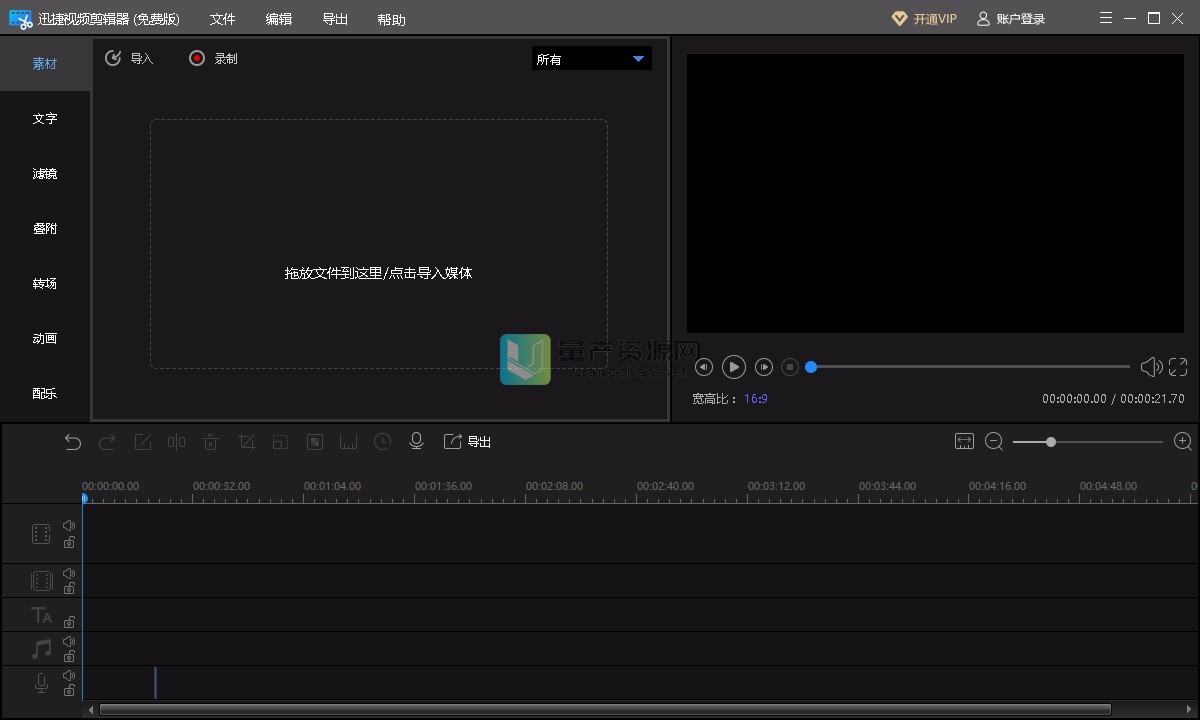Stop the preview playback
This screenshot has height=720, width=1200.
(x=790, y=367)
